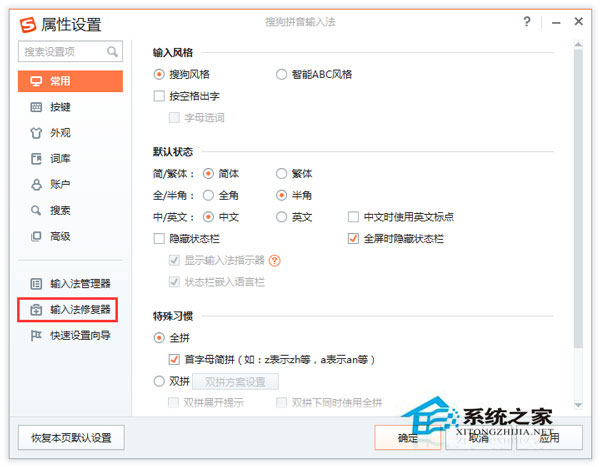The width and height of the screenshot is (600, 467).
Task: Click the Sogou logo icon in title bar
Action: click(x=28, y=25)
